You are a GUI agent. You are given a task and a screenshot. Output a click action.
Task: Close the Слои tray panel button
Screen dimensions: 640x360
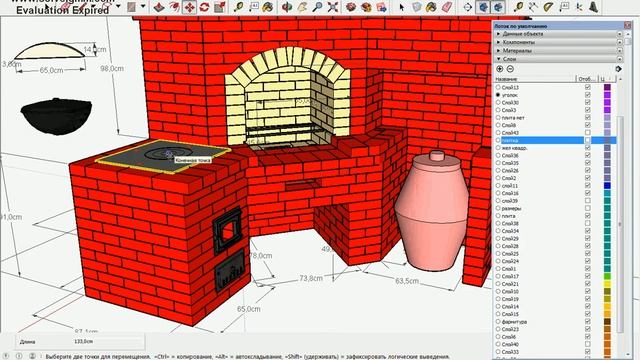pos(620,59)
